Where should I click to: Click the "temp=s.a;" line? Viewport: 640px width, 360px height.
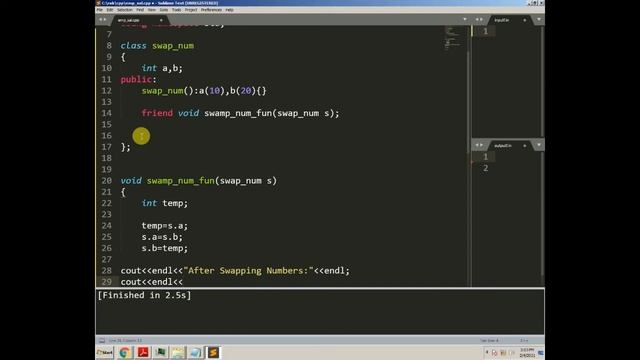point(164,225)
